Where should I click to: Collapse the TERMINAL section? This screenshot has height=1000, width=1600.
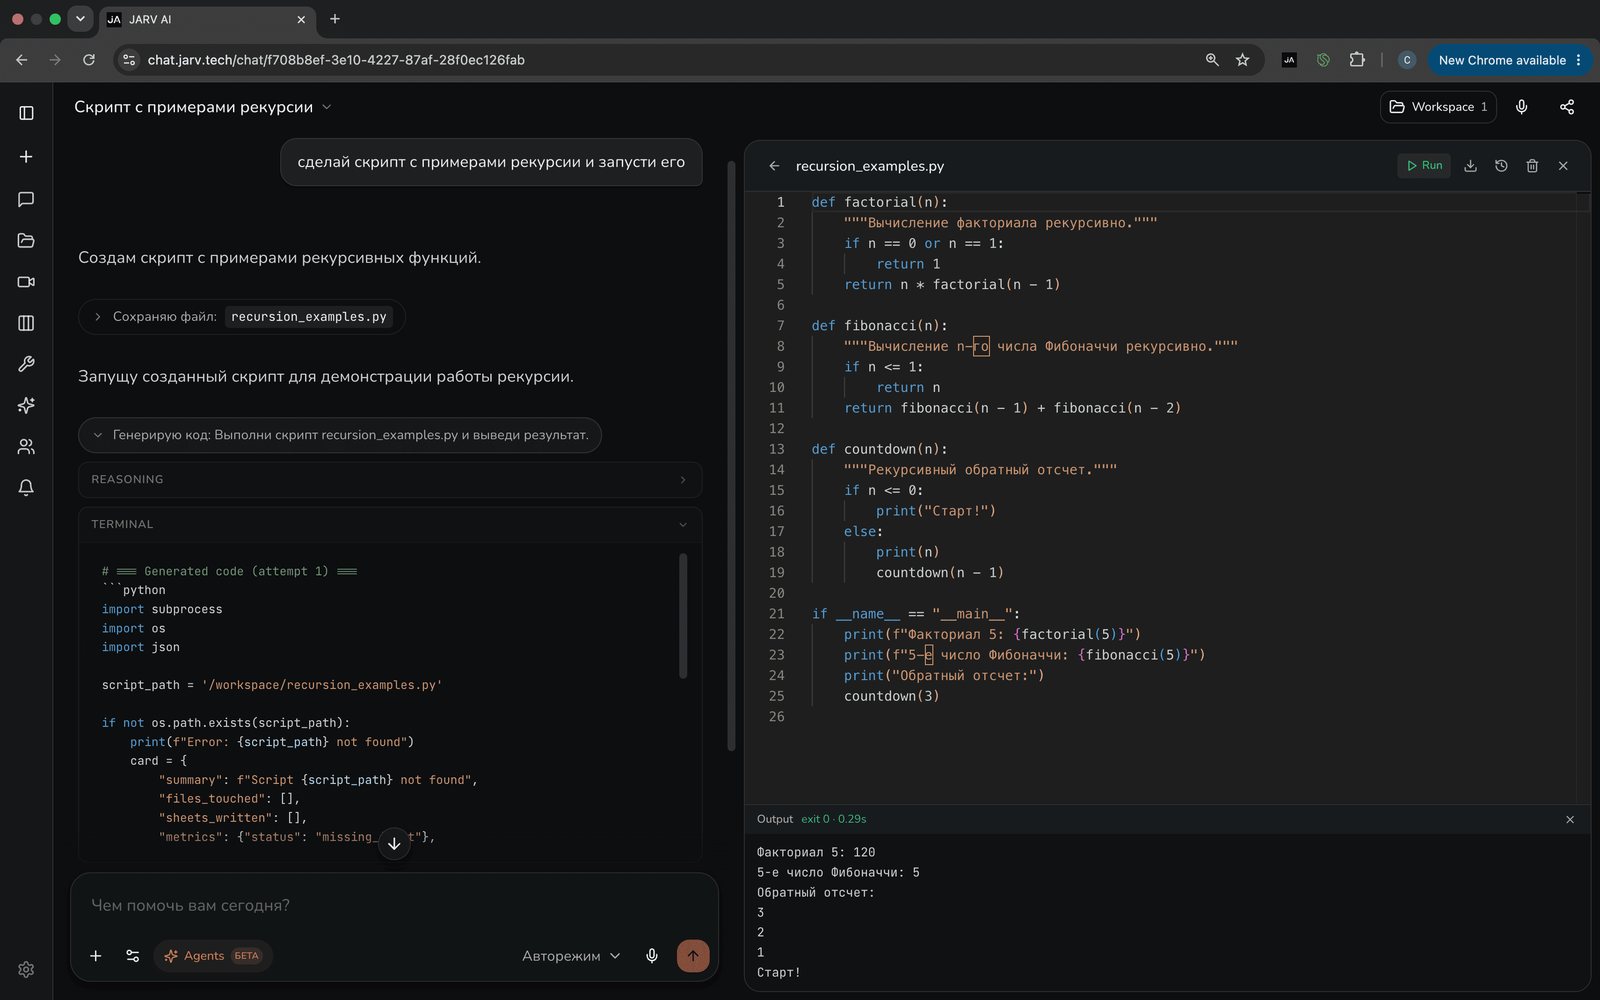390,524
